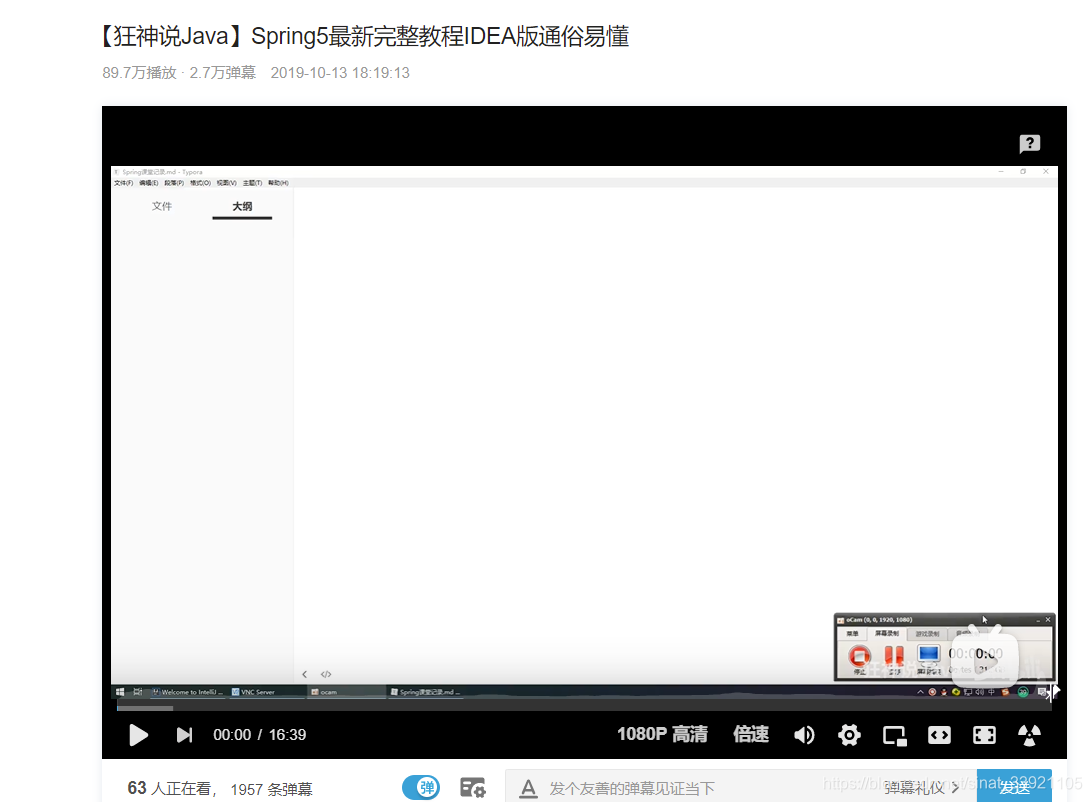Click the 中 input language tray indicator
This screenshot has width=1092, height=802.
pos(992,692)
